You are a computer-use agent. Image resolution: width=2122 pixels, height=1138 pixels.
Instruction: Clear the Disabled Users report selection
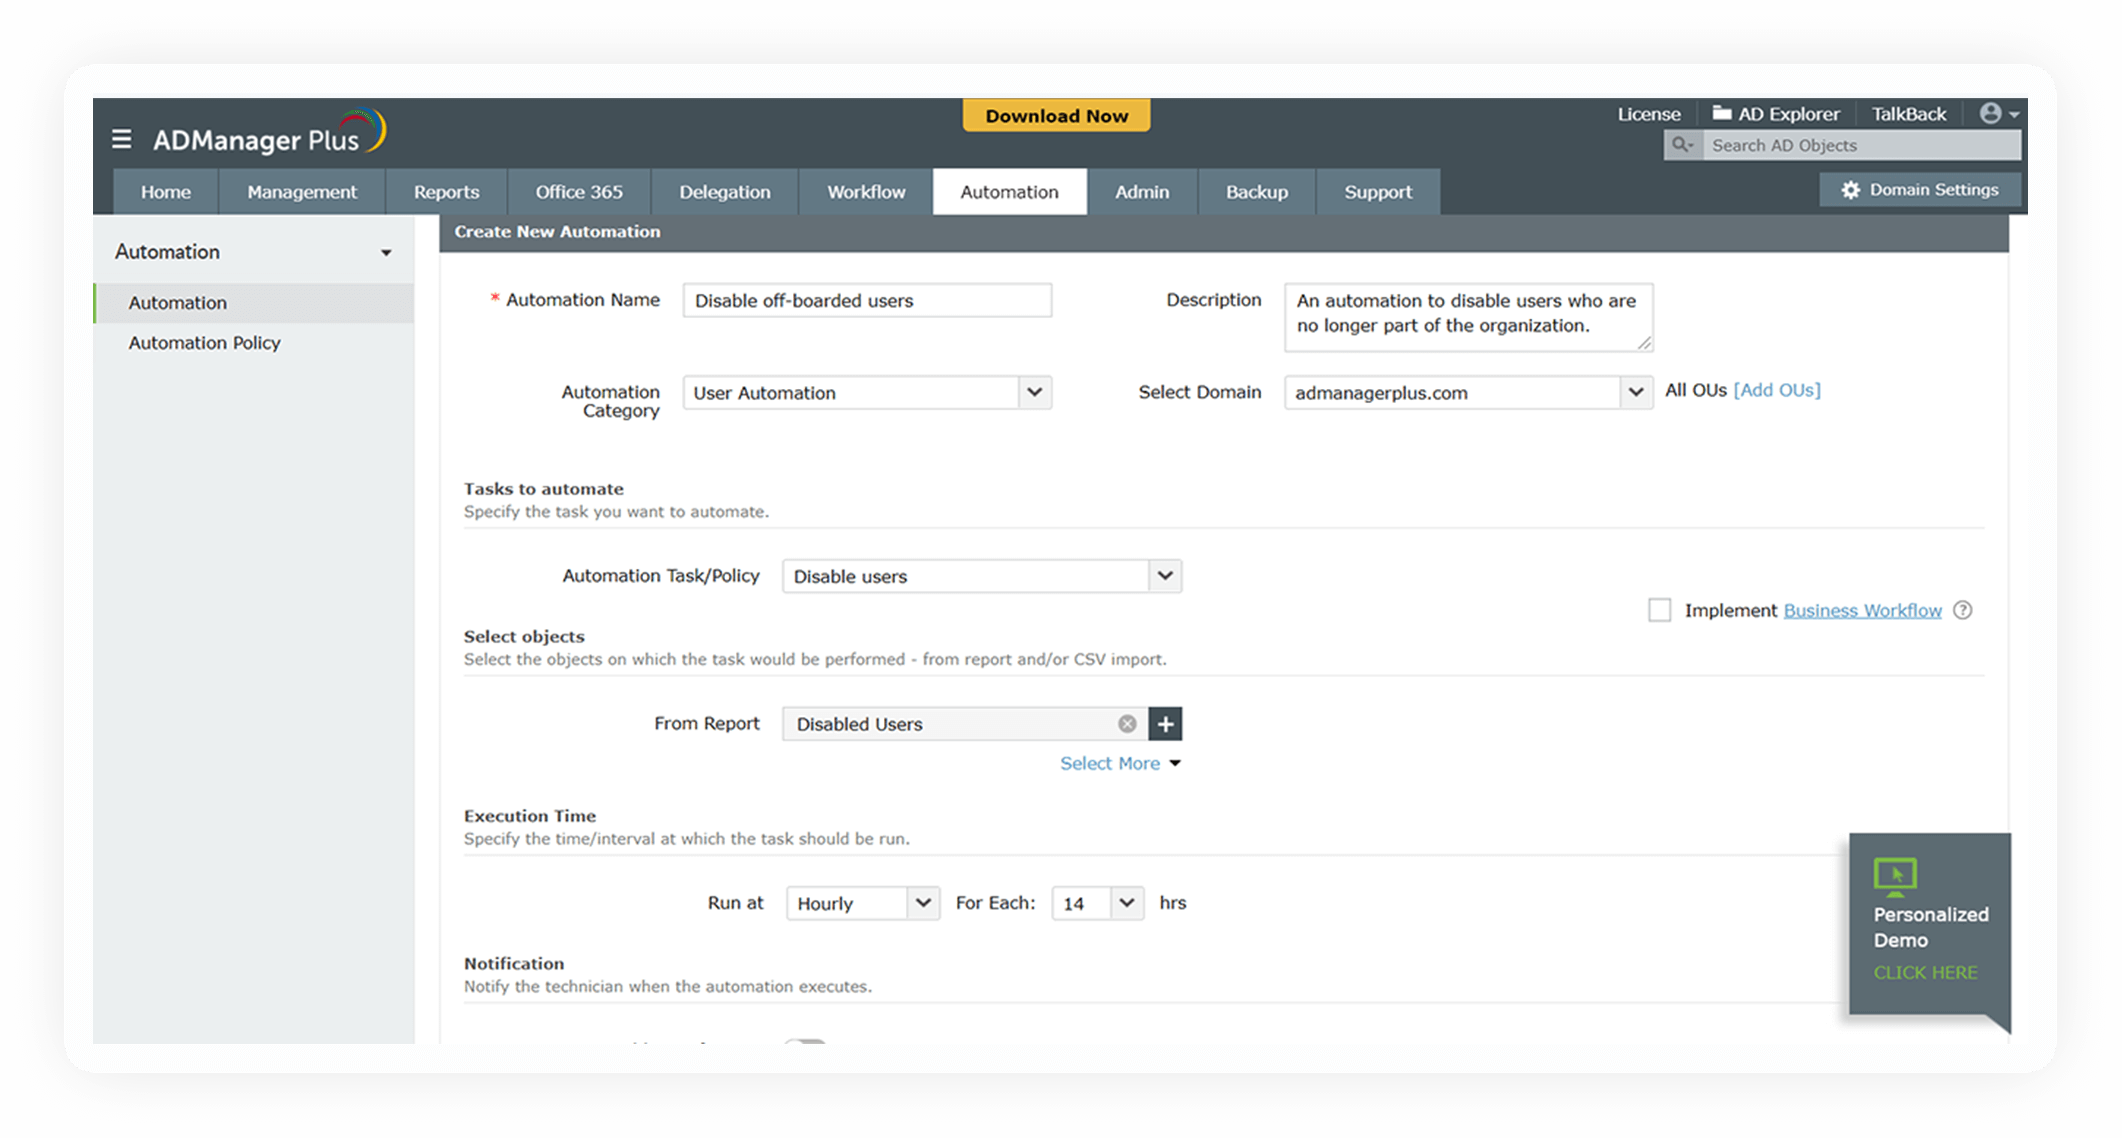point(1127,724)
